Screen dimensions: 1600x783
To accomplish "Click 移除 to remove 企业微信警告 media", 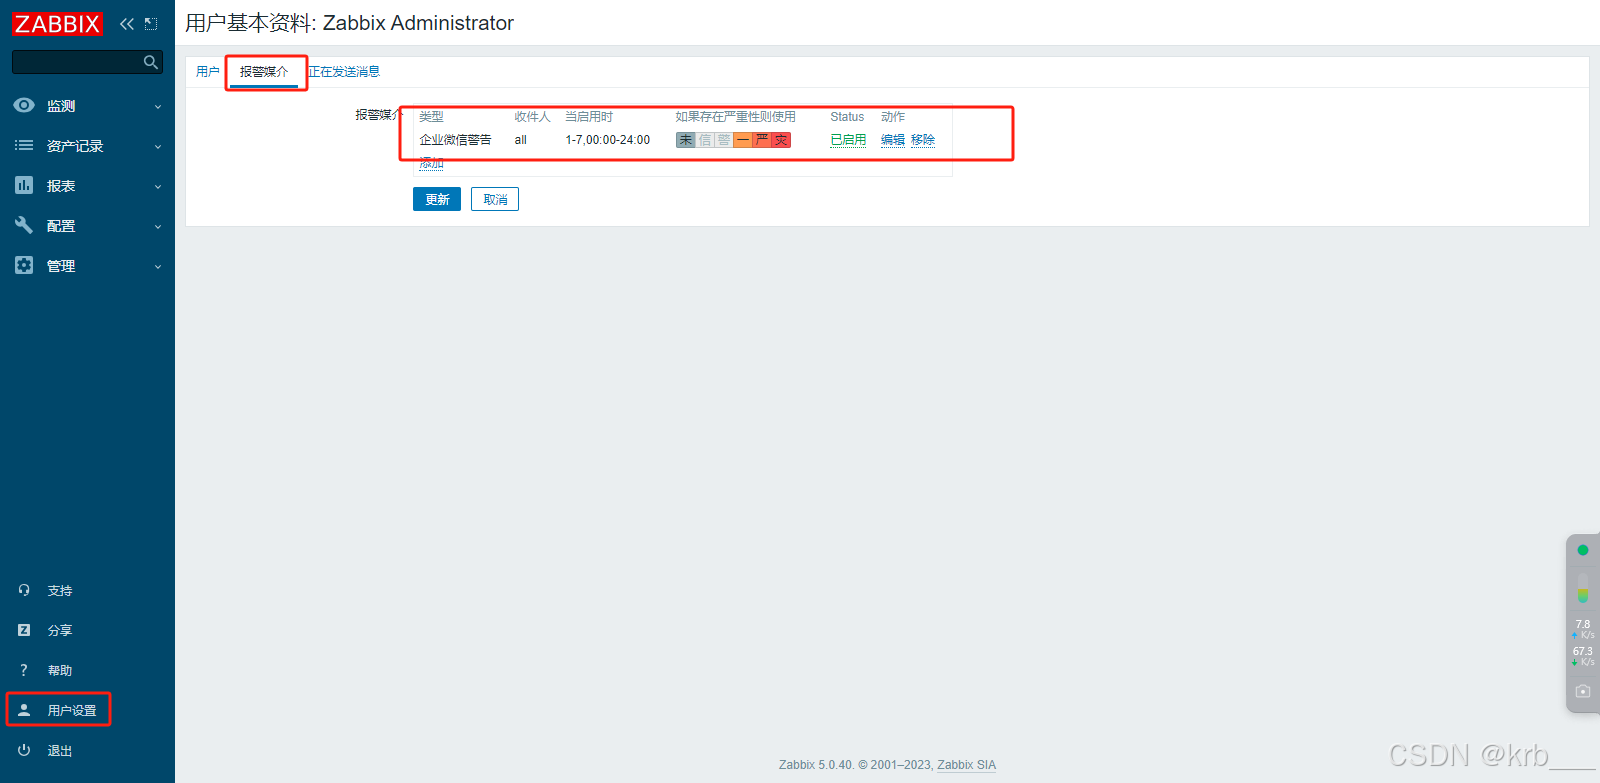I will pyautogui.click(x=923, y=140).
